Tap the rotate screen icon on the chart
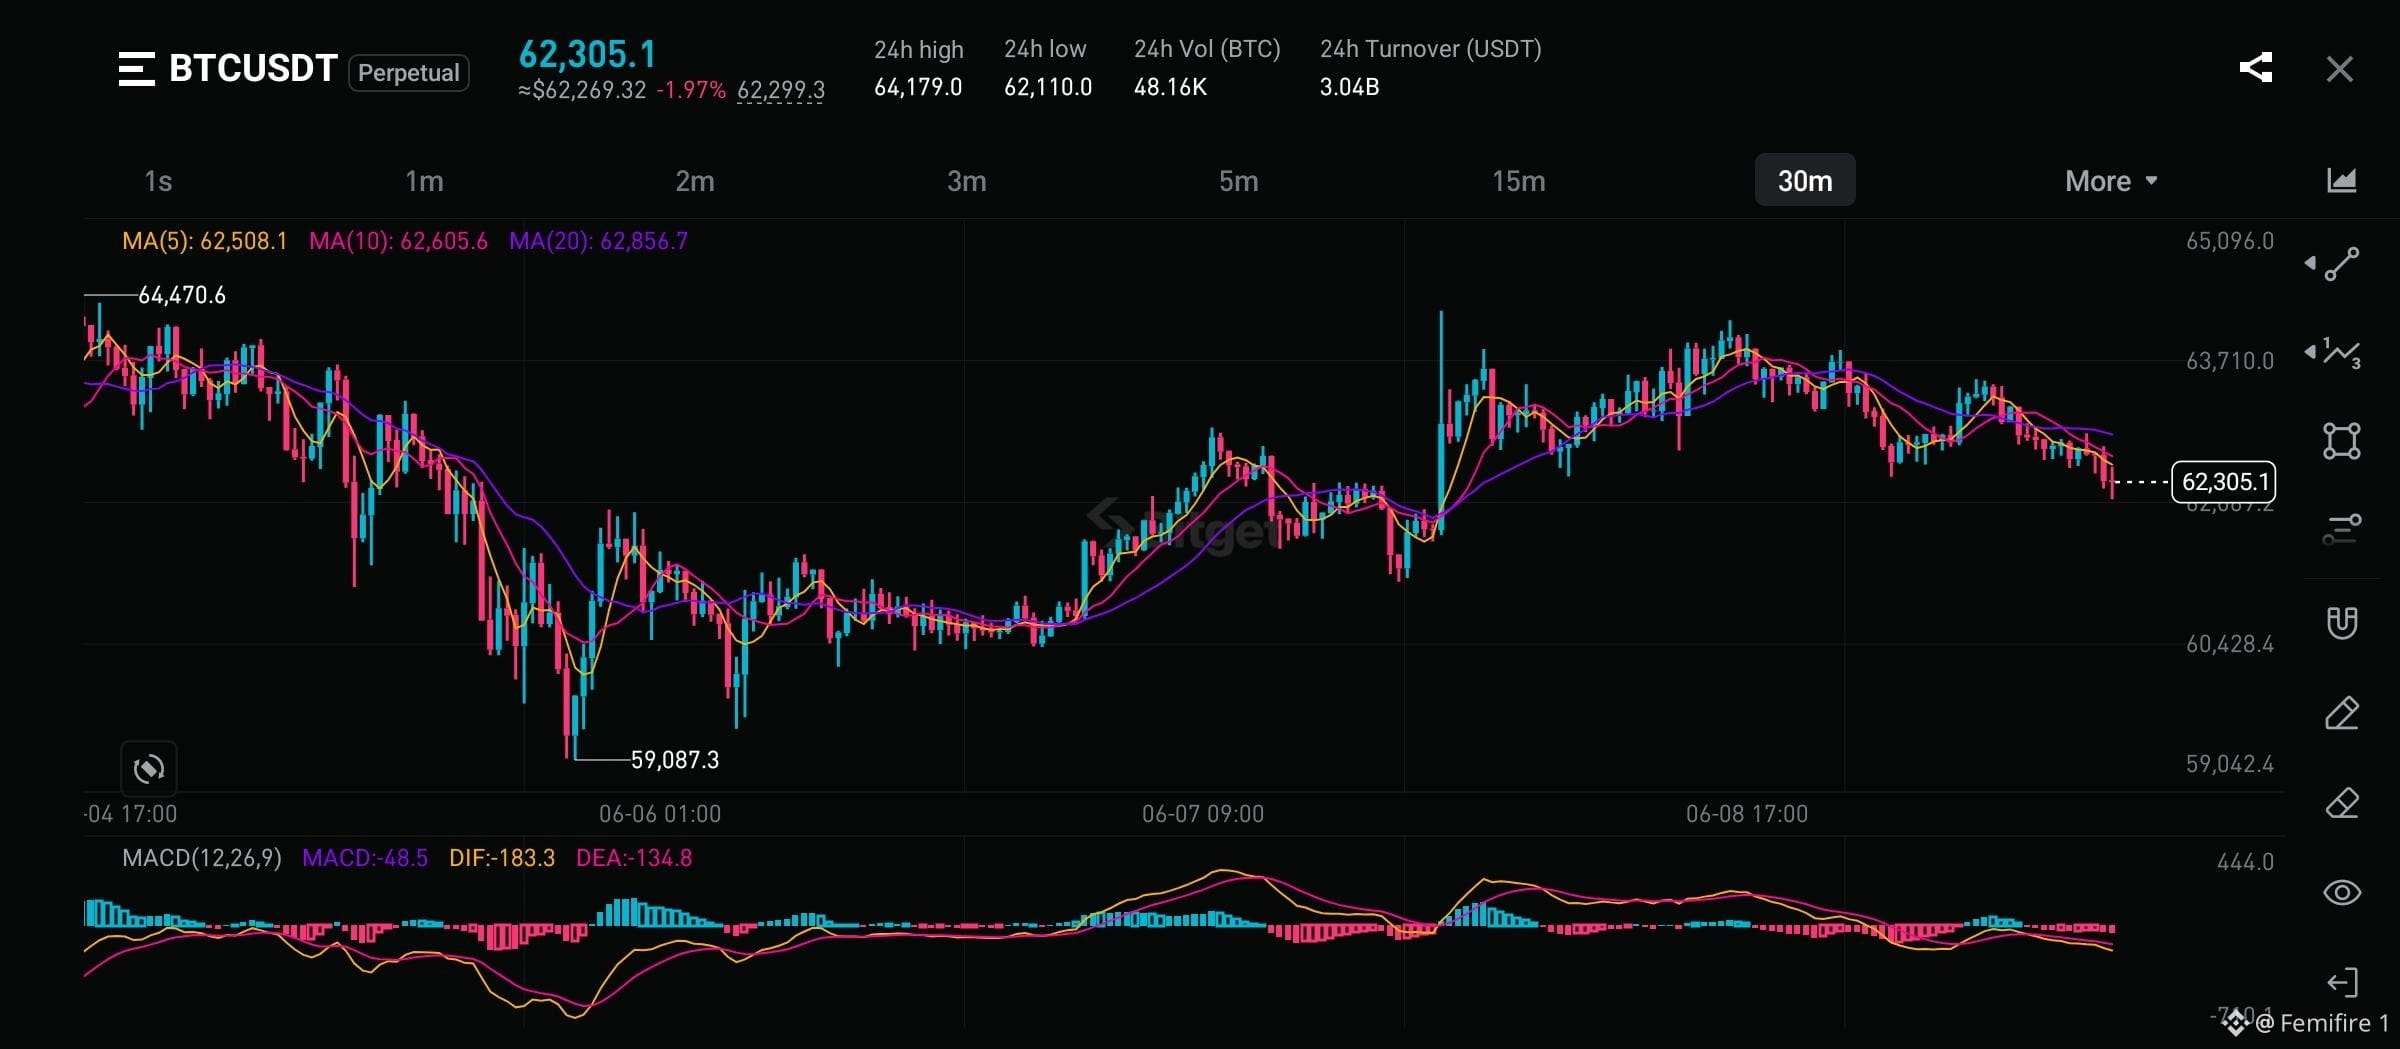The height and width of the screenshot is (1049, 2400). (149, 769)
